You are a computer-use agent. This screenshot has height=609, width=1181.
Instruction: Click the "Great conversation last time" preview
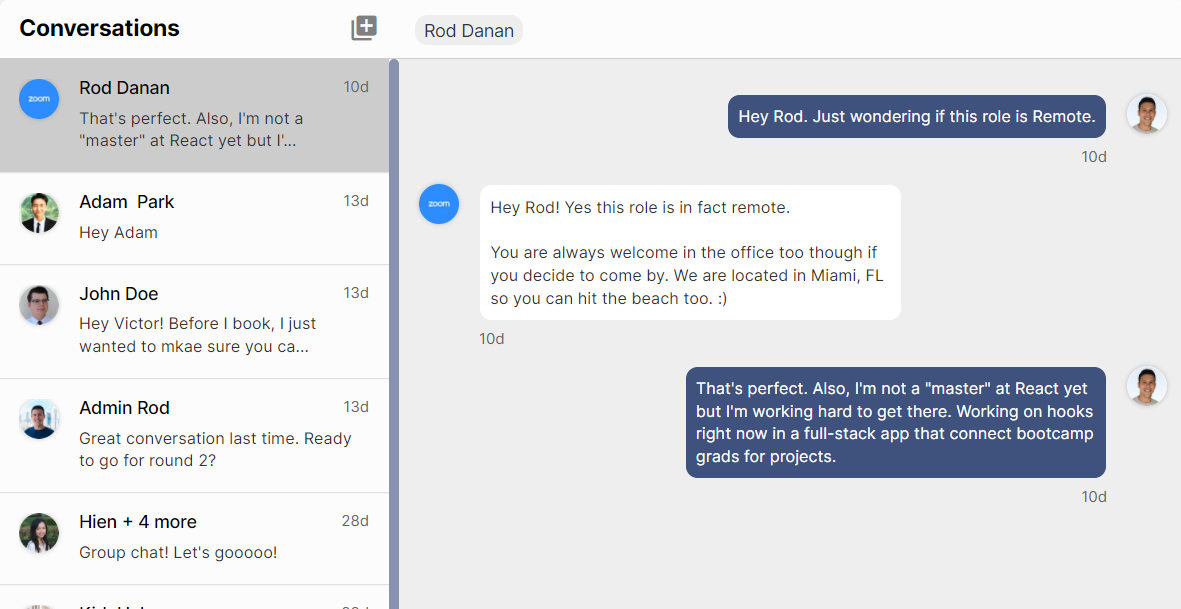(215, 449)
